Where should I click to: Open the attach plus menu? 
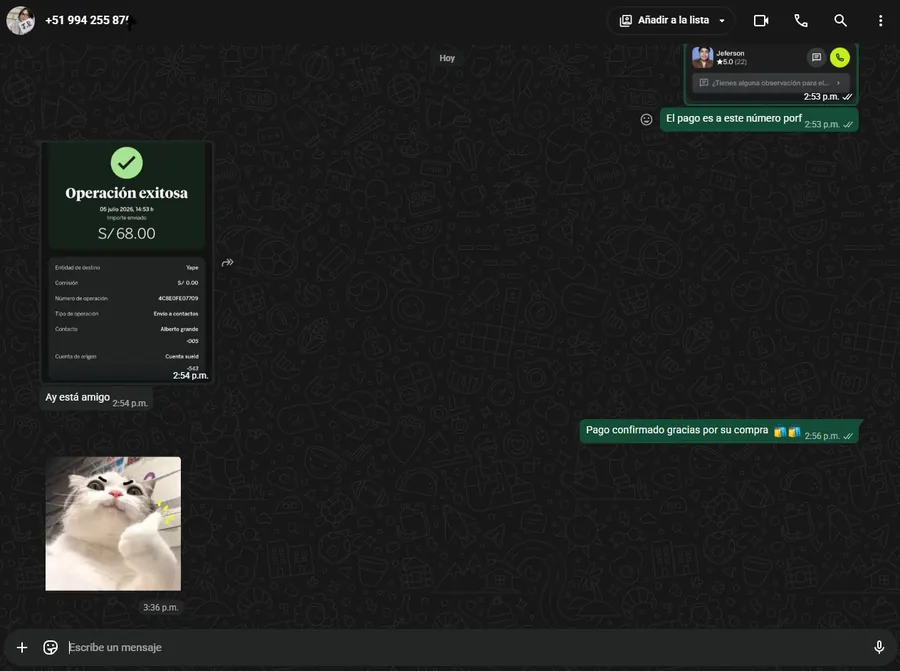pyautogui.click(x=22, y=647)
